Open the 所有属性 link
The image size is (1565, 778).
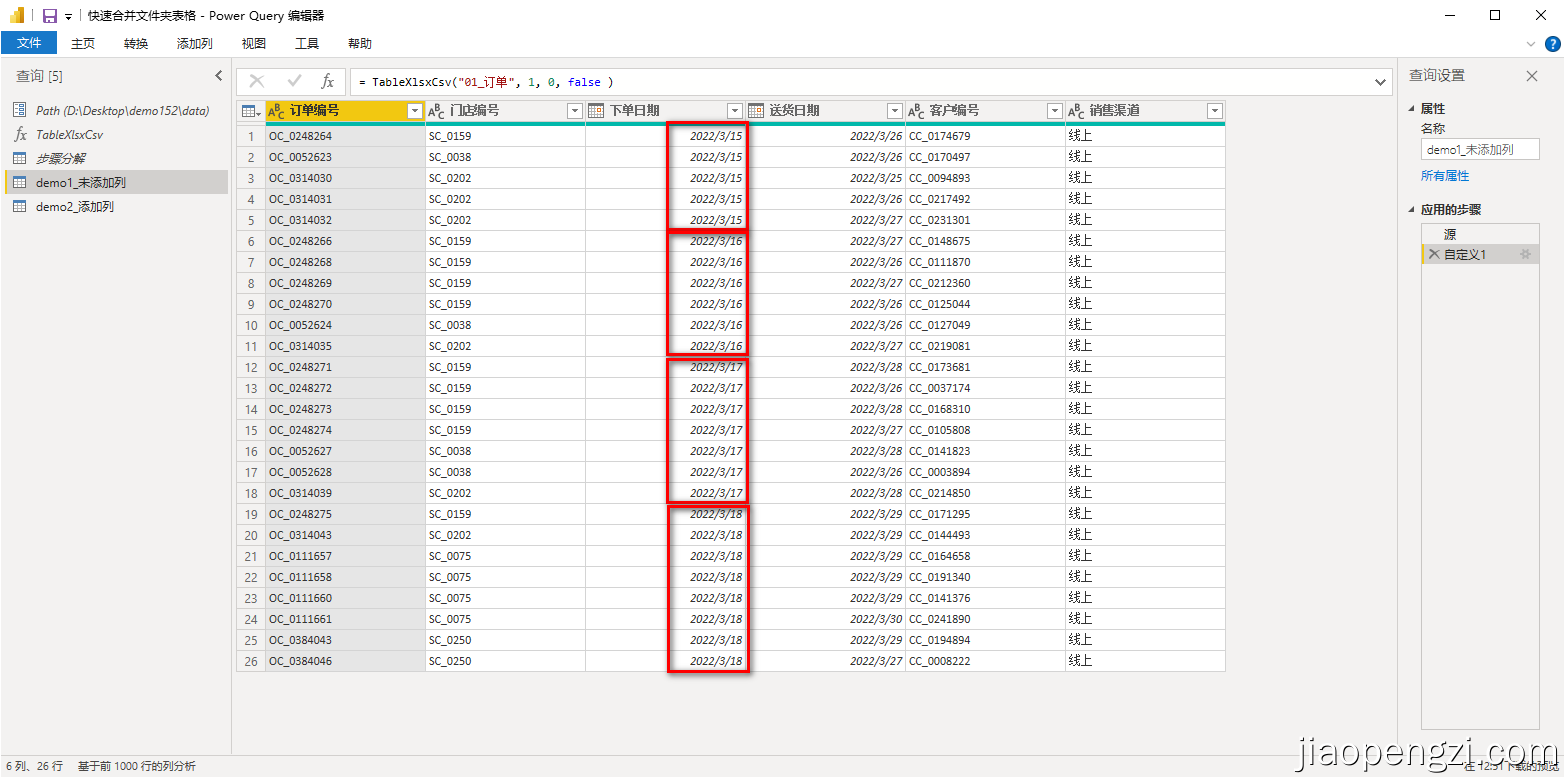tap(1445, 176)
